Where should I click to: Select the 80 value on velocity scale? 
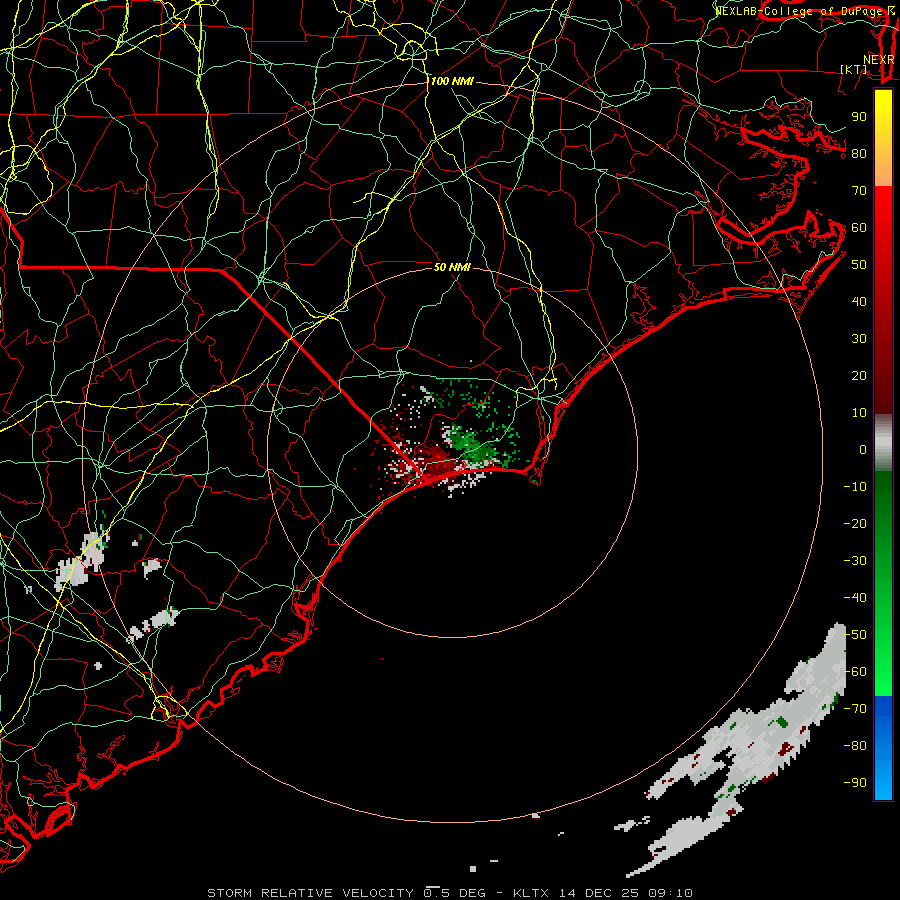click(859, 154)
